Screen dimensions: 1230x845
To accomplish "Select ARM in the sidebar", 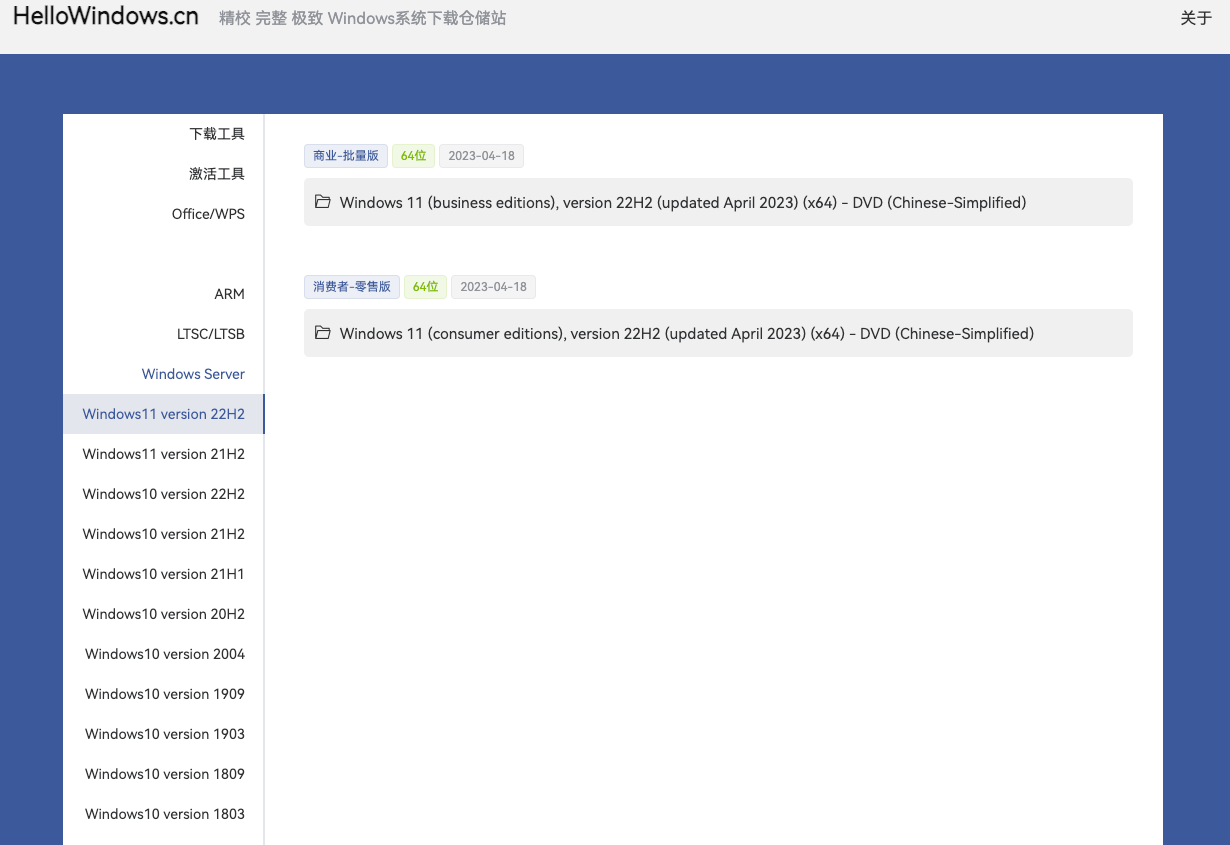I will pos(229,294).
